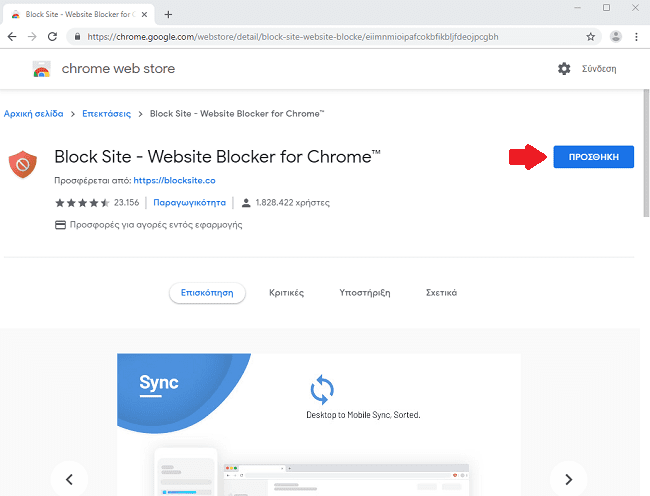
Task: Show next screenshot with right arrow
Action: (568, 479)
